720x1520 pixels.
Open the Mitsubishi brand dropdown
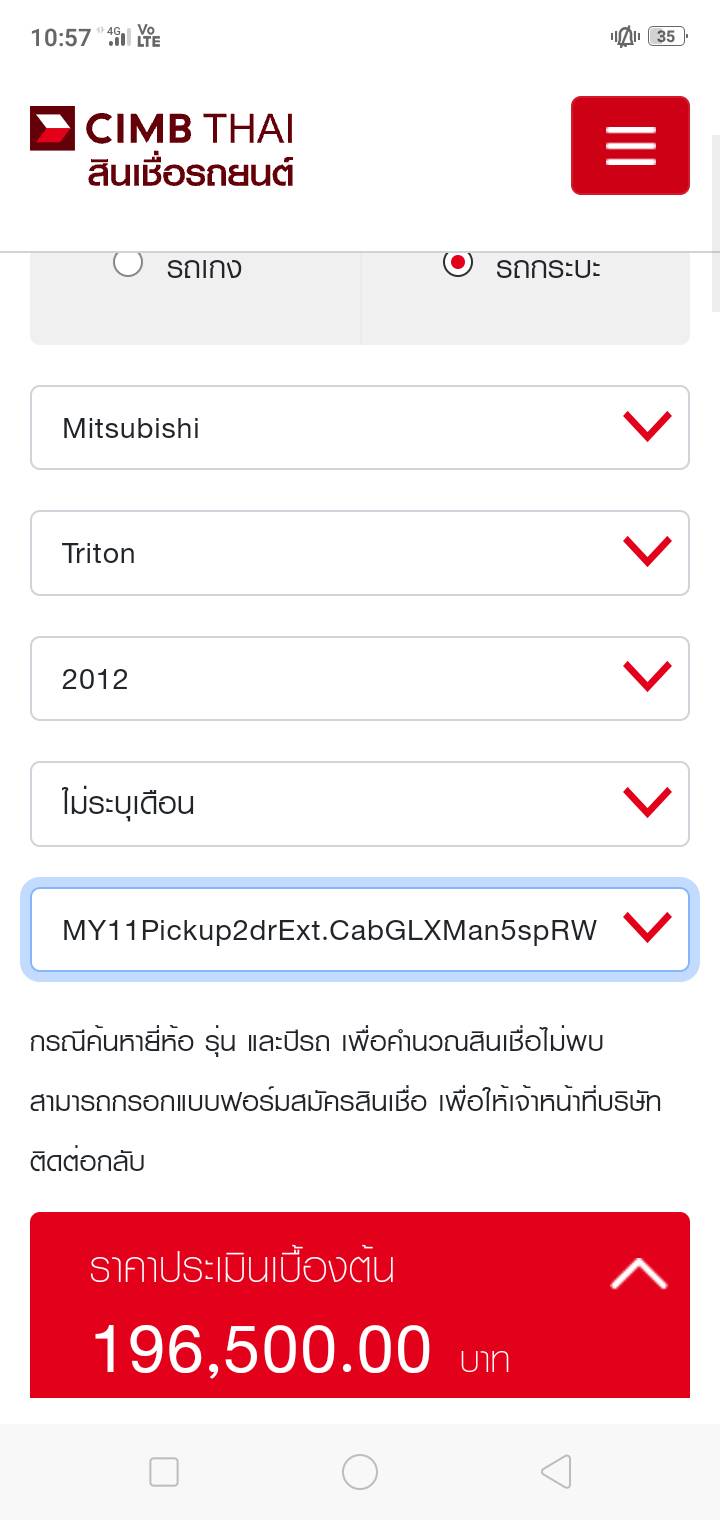point(360,428)
